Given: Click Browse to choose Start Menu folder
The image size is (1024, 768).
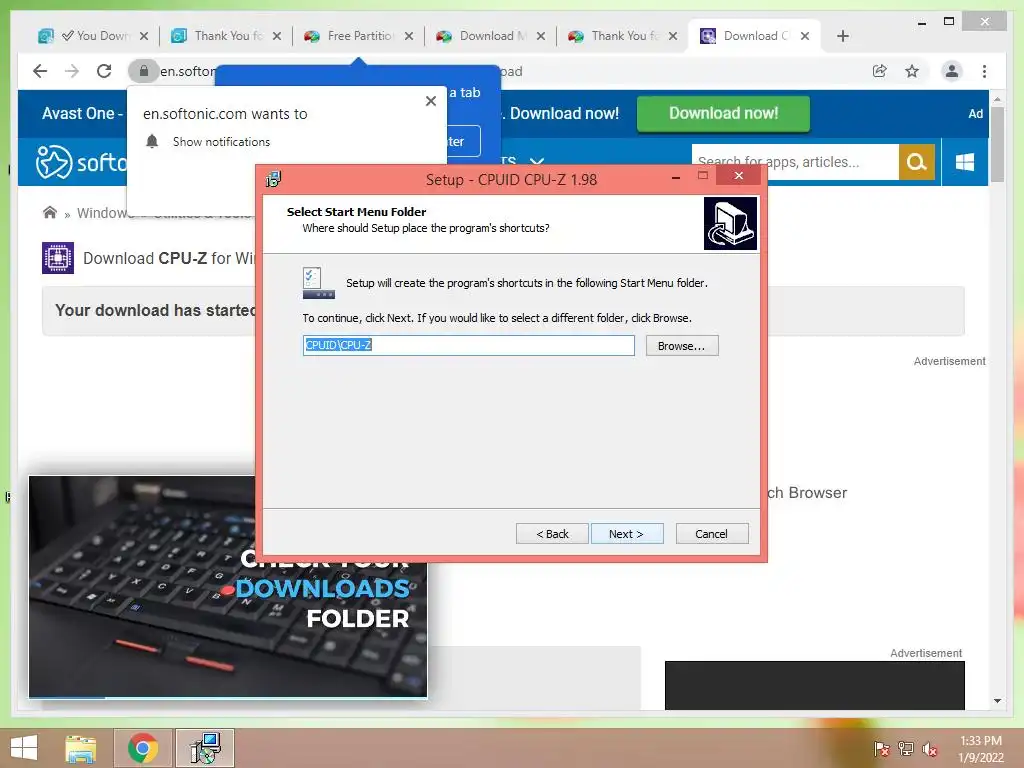Looking at the screenshot, I should [x=682, y=345].
